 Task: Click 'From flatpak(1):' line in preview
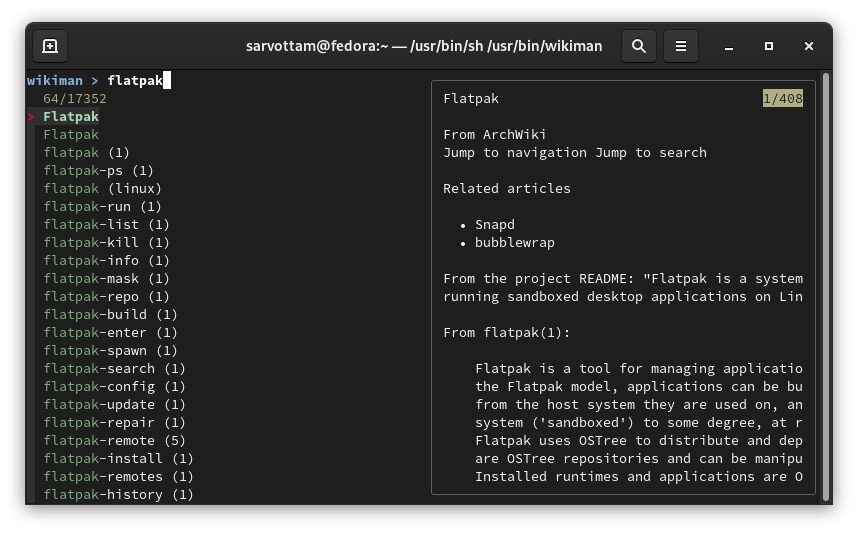tap(507, 333)
